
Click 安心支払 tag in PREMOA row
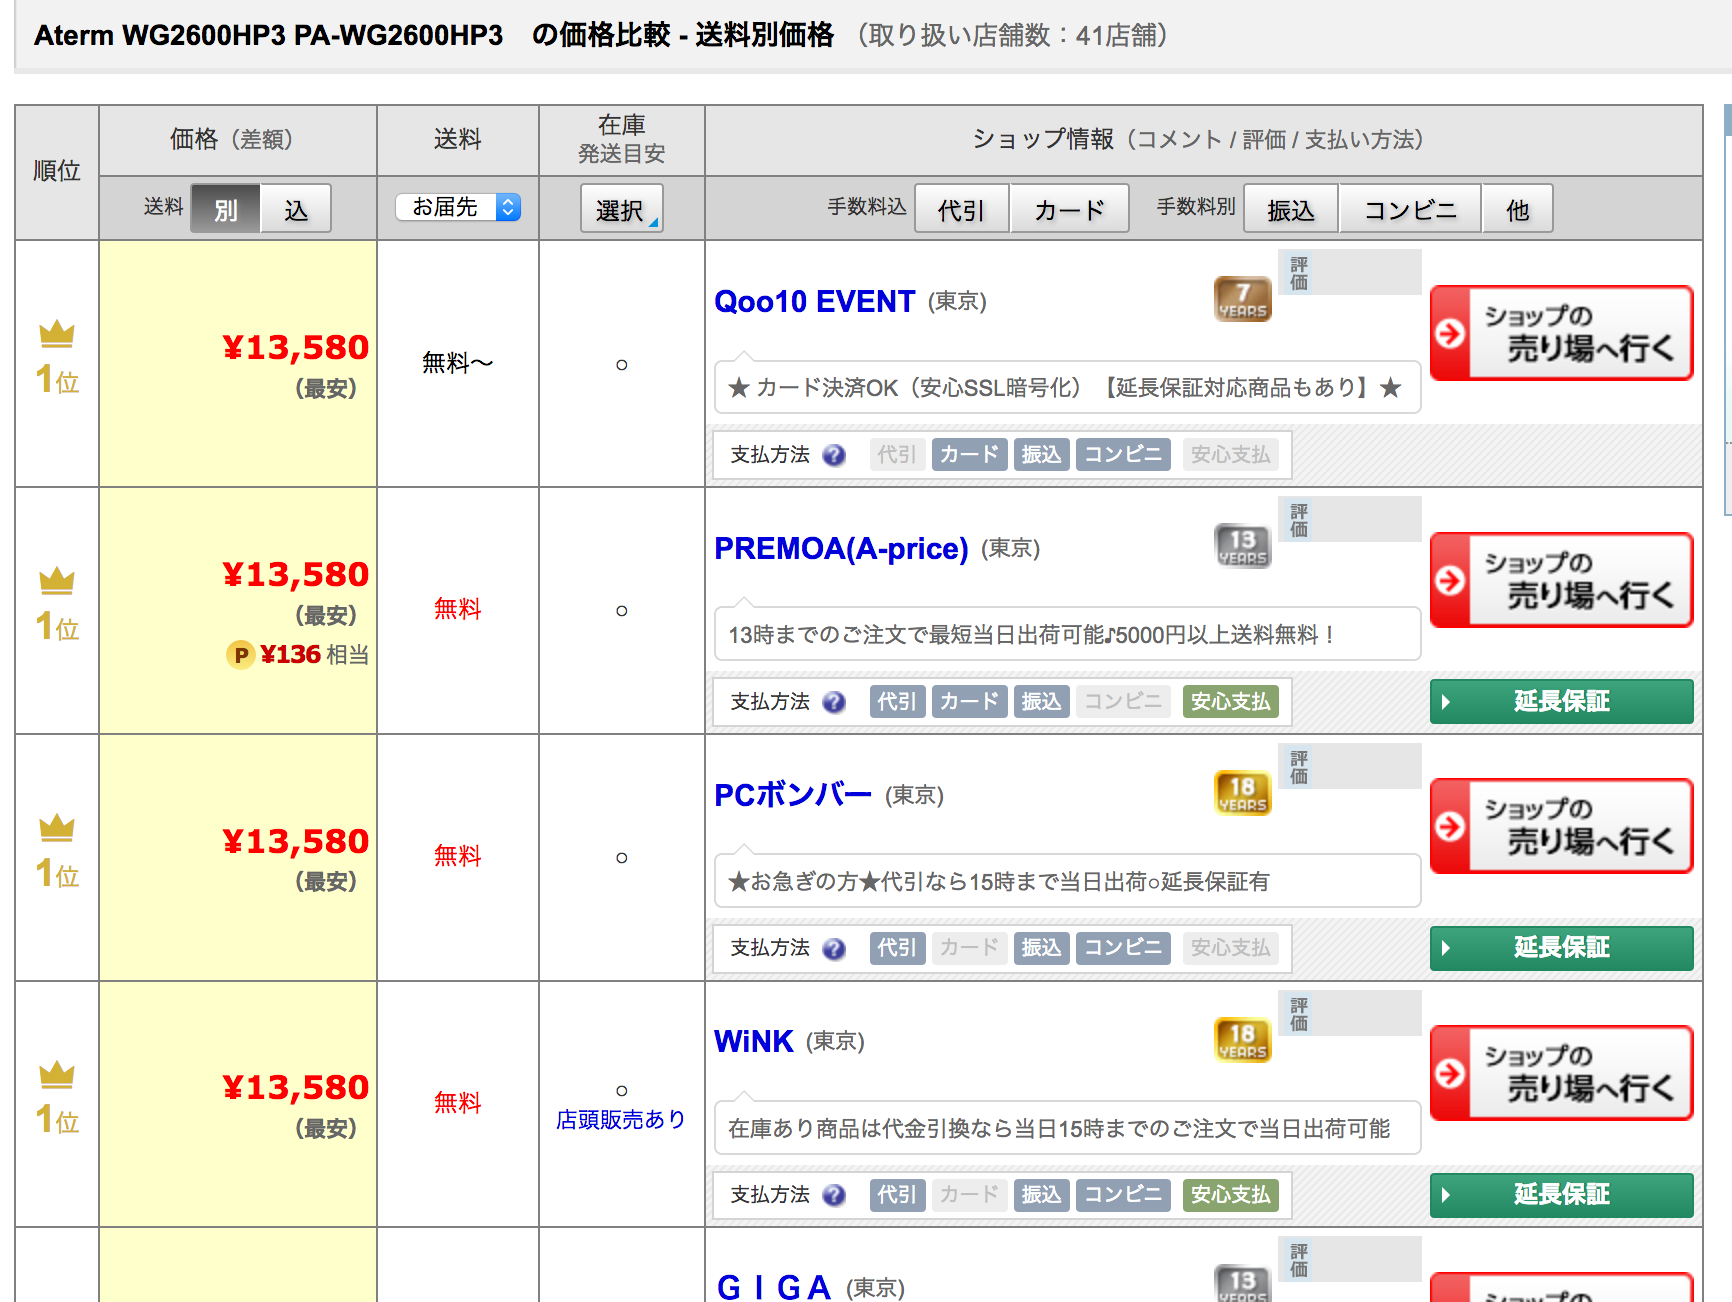tap(1230, 702)
